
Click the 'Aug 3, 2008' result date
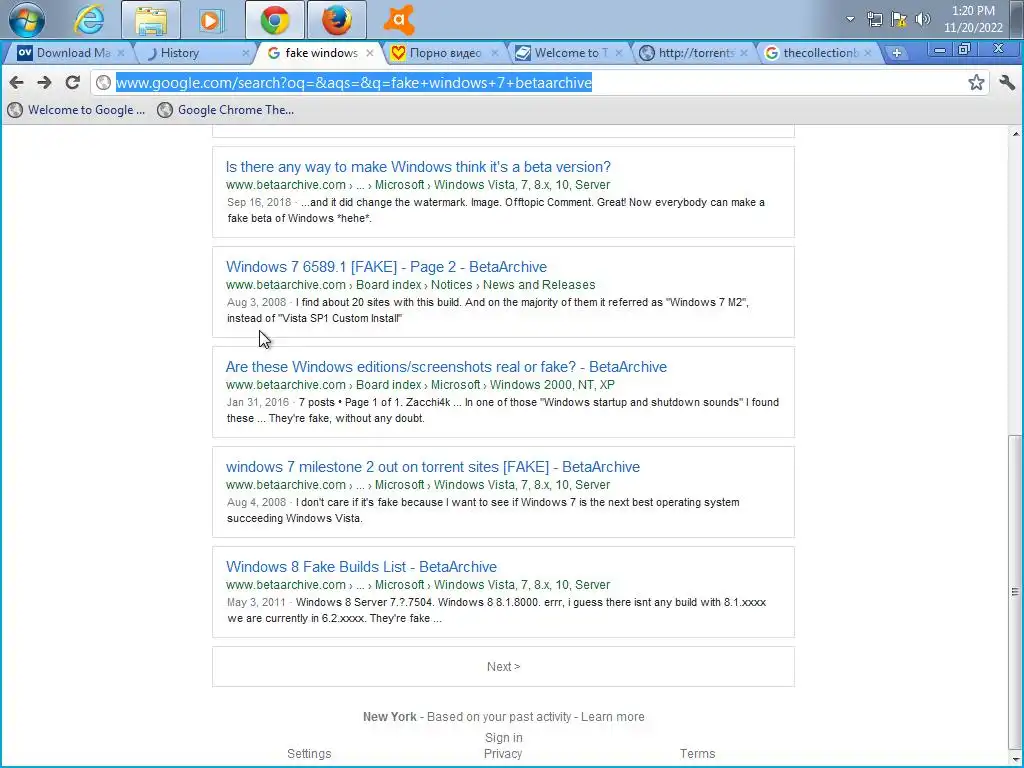(256, 302)
